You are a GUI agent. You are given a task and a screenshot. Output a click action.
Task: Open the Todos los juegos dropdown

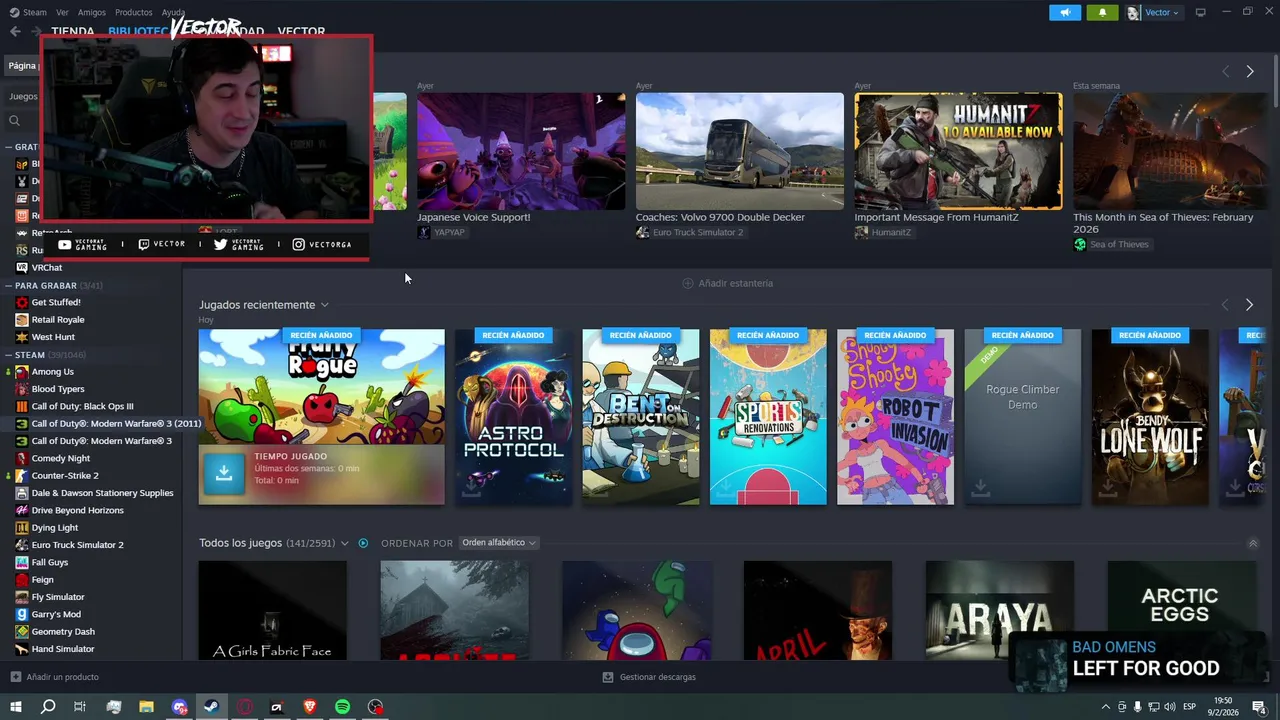pos(344,543)
